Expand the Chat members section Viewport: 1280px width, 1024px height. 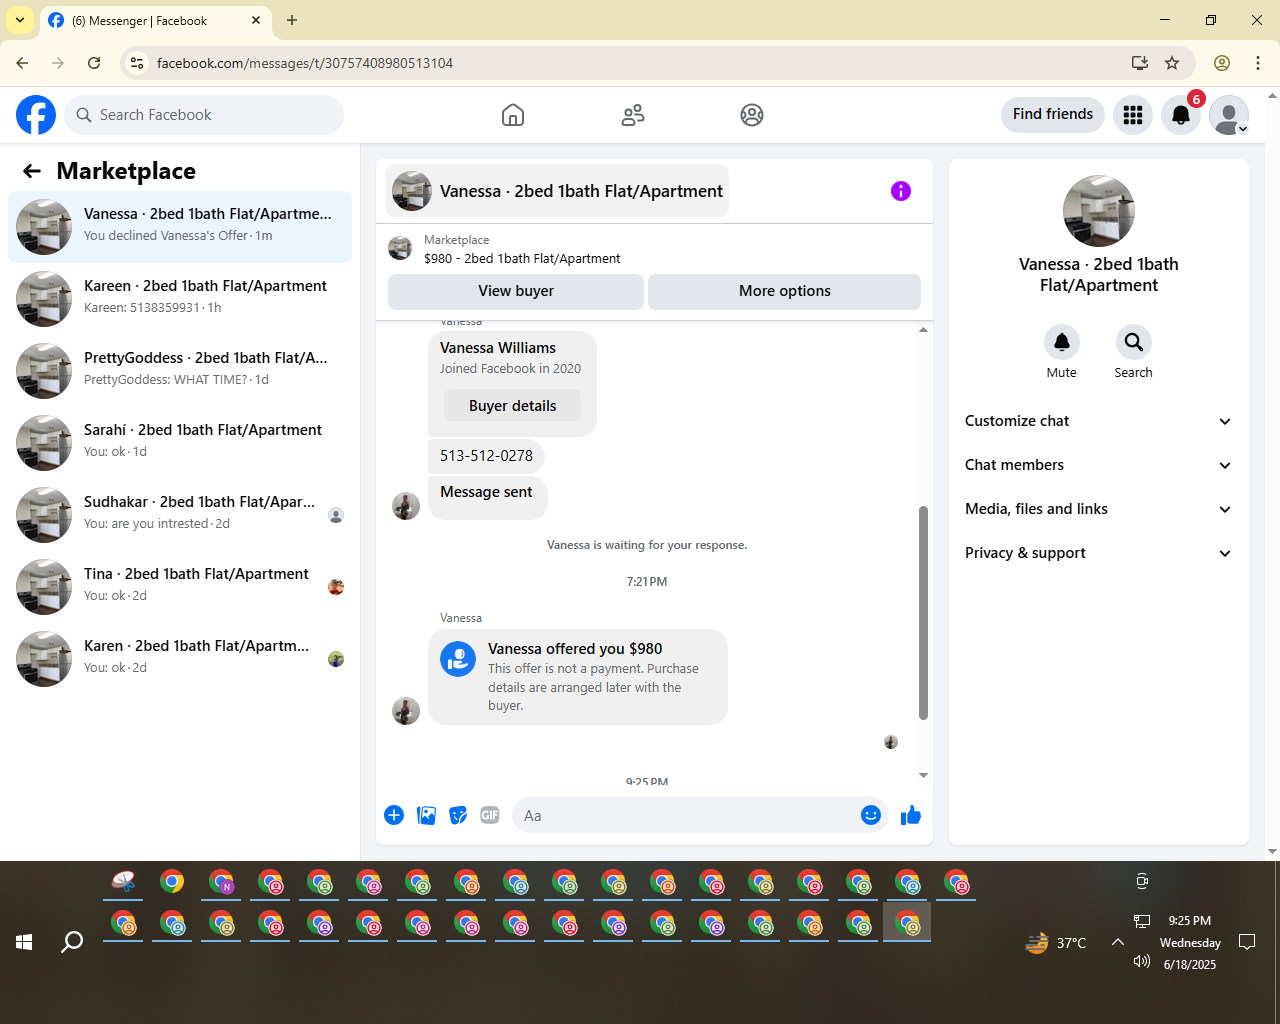click(1099, 465)
